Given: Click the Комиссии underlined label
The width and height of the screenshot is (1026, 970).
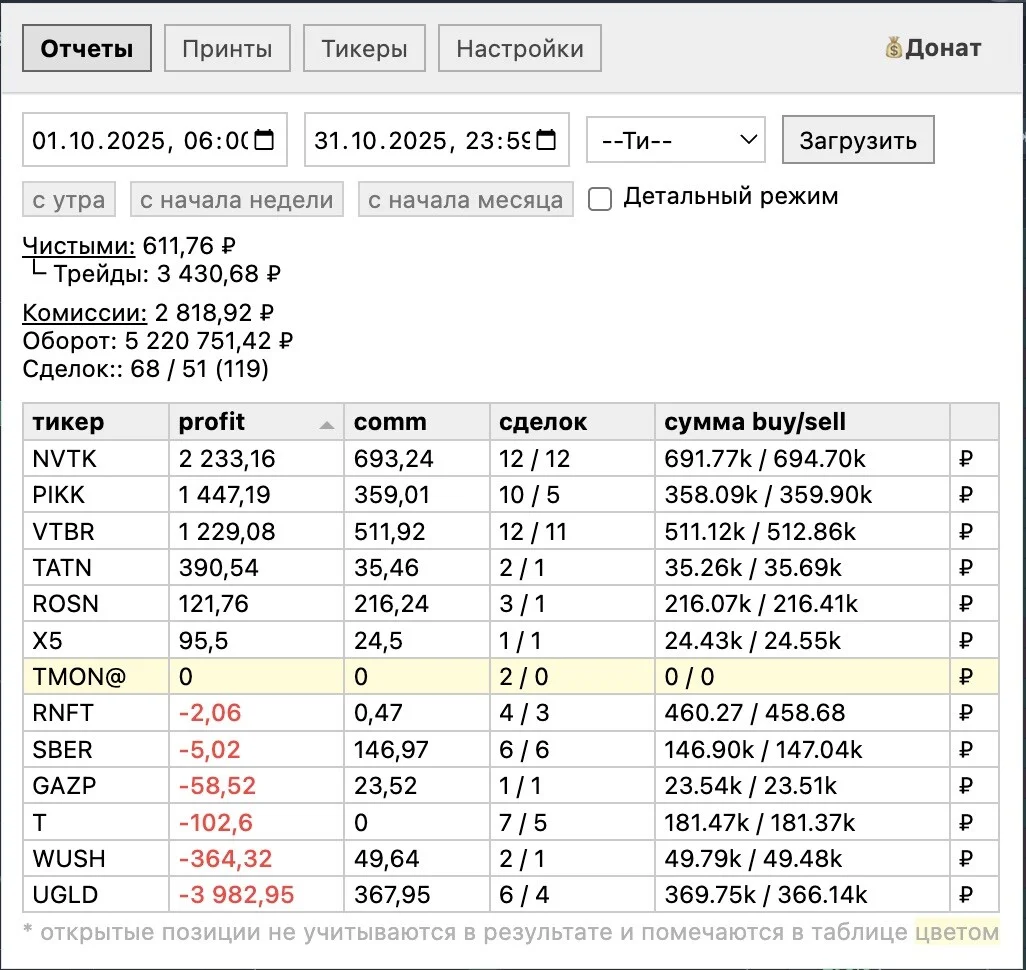Looking at the screenshot, I should (85, 313).
